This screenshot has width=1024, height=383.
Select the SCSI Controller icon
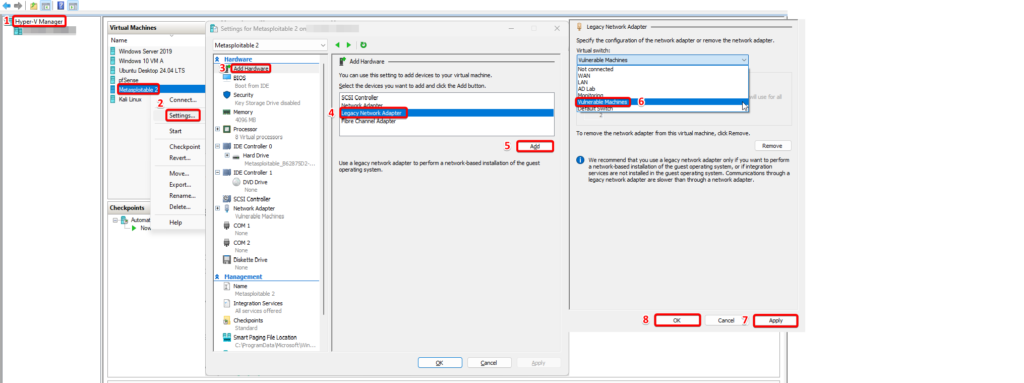click(x=227, y=199)
